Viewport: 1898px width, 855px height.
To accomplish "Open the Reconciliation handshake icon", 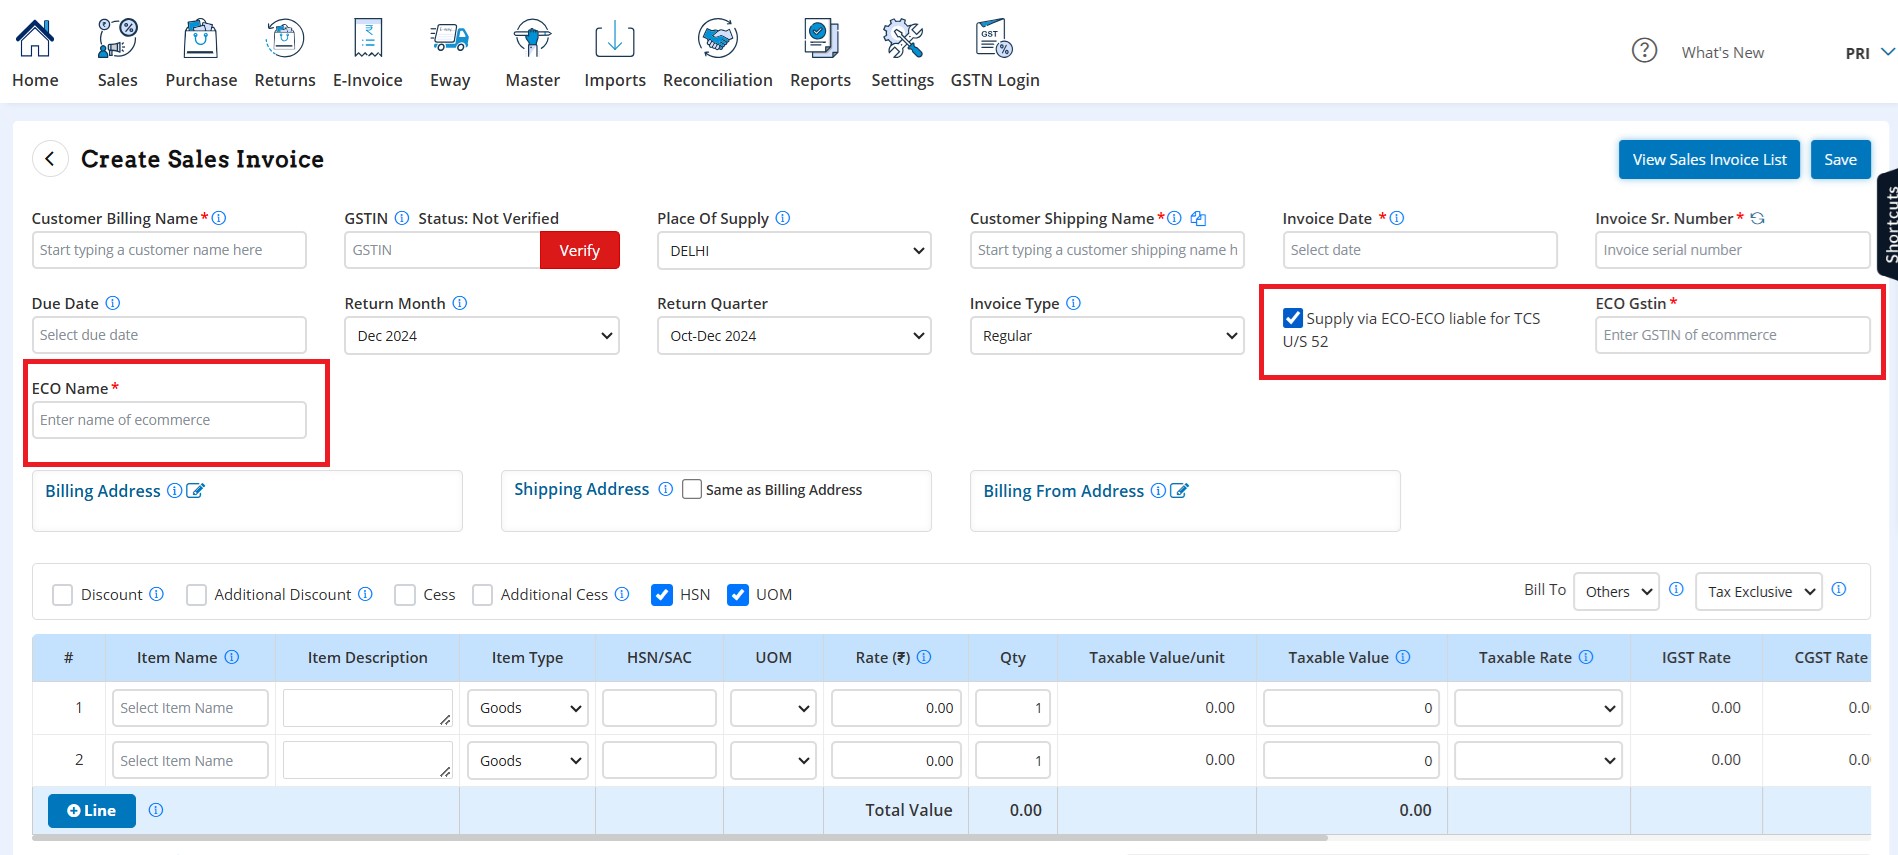I will tap(718, 39).
